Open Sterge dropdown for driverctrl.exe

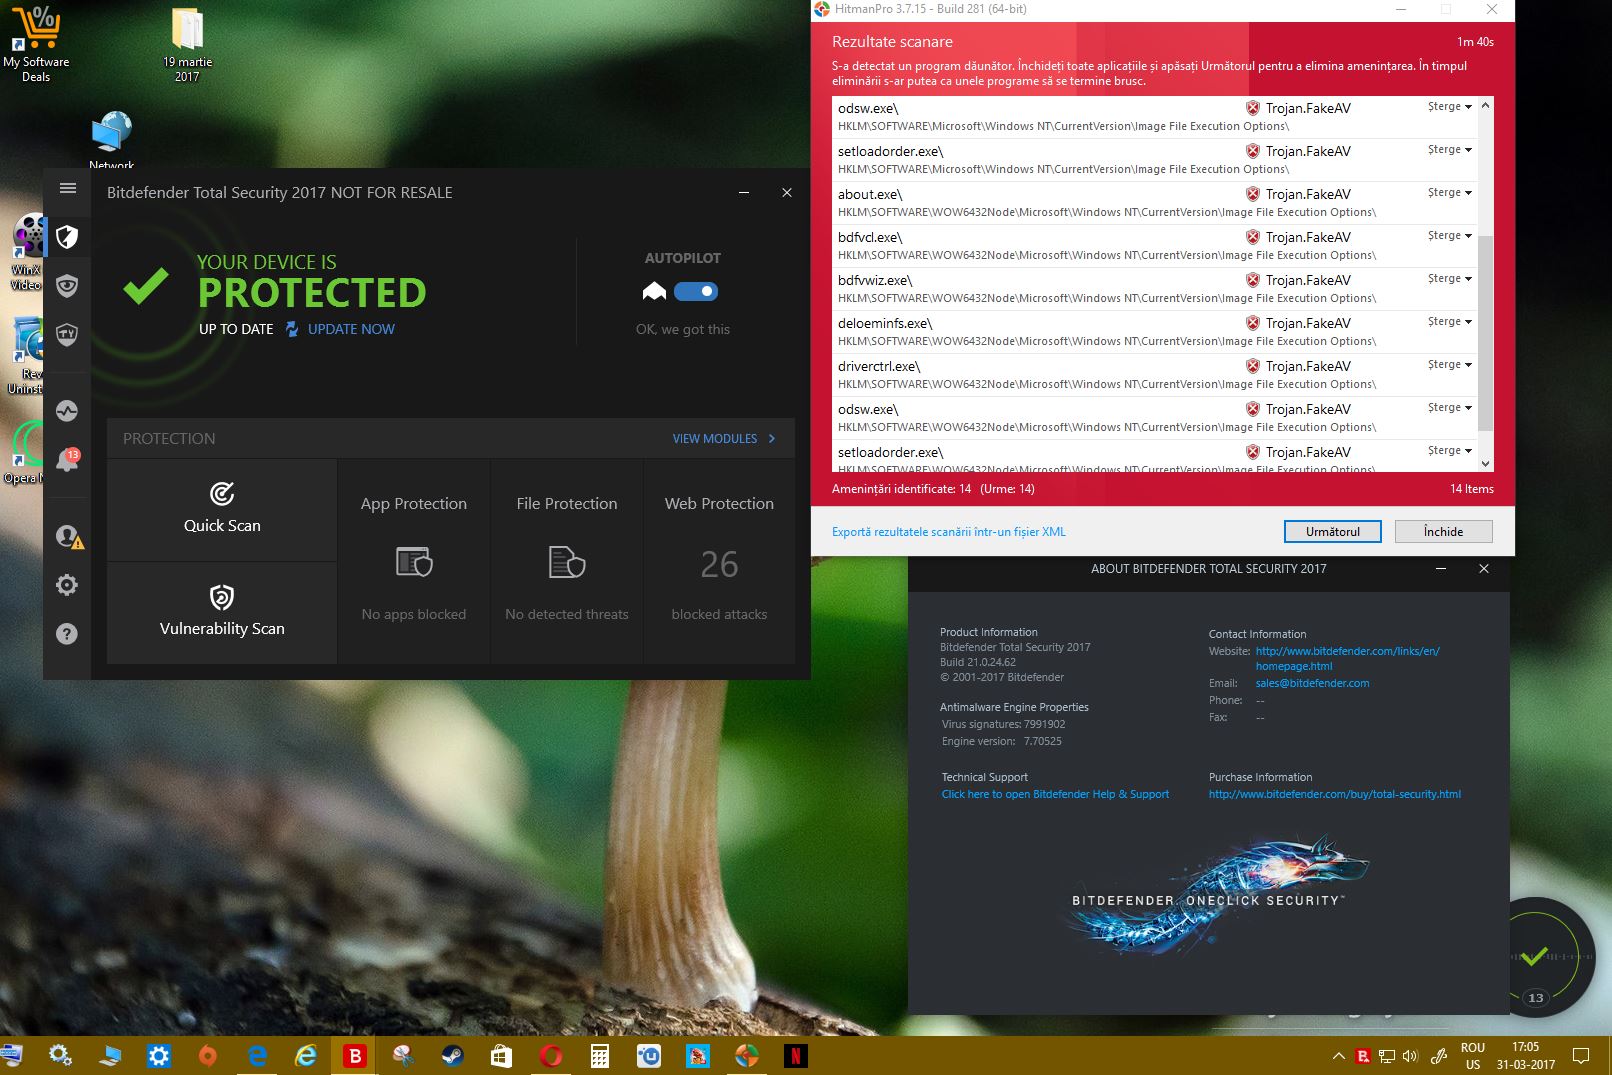[1449, 365]
